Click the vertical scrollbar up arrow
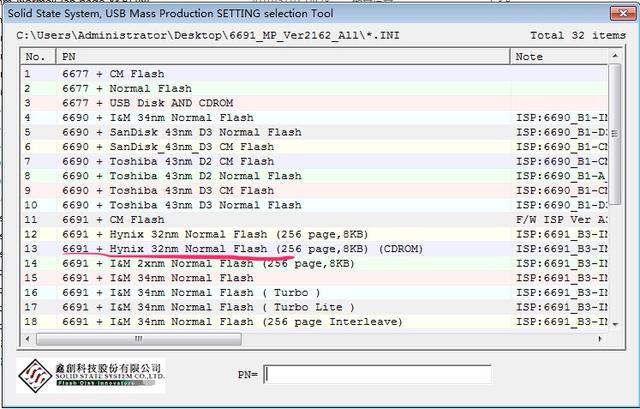 tap(615, 56)
